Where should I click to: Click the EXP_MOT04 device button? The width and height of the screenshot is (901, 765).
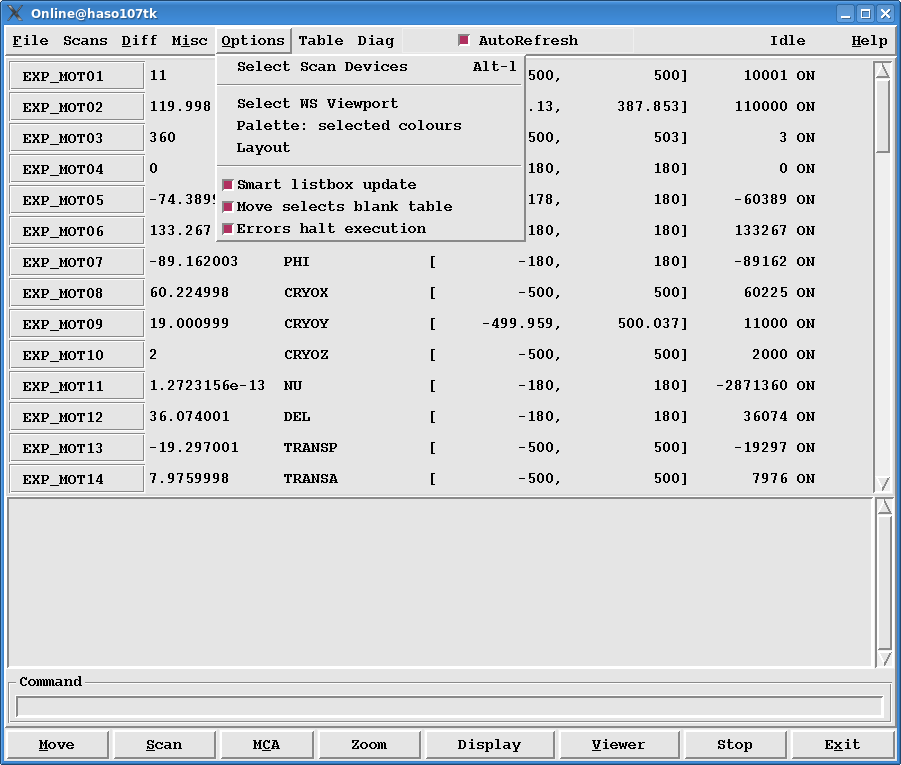coord(76,169)
